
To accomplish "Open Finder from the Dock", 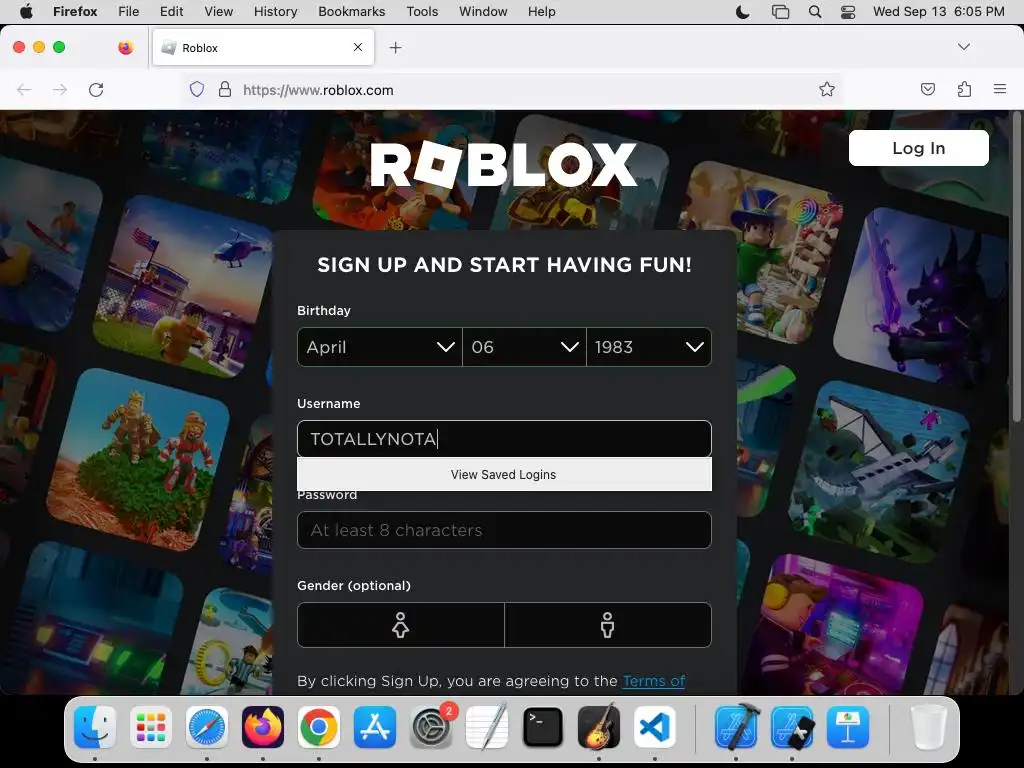I will (x=95, y=727).
